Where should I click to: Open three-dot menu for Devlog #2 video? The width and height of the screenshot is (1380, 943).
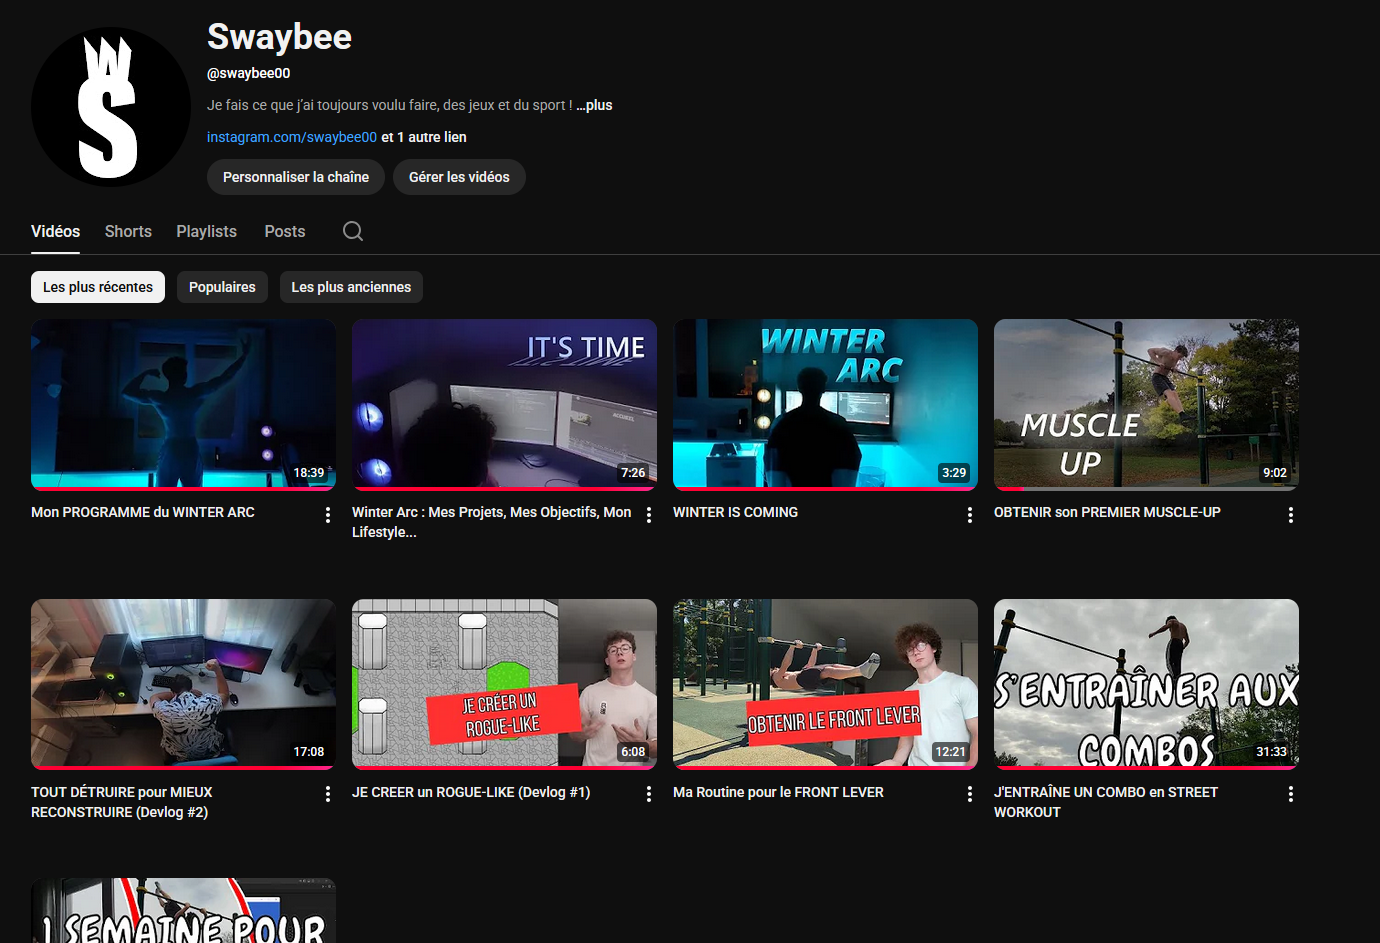point(328,794)
